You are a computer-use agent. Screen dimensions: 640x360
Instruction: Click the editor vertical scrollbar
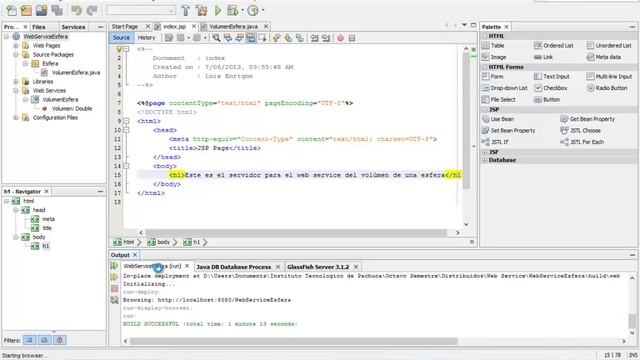pyautogui.click(x=466, y=122)
